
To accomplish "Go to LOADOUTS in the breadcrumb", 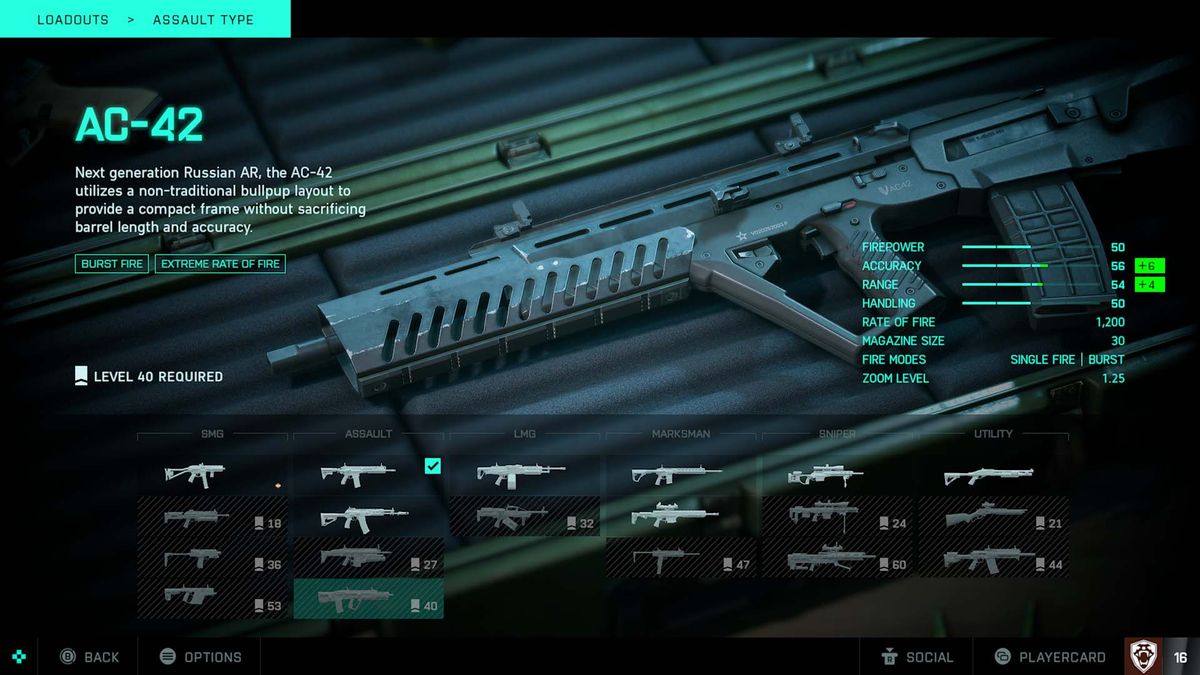I will coord(73,19).
